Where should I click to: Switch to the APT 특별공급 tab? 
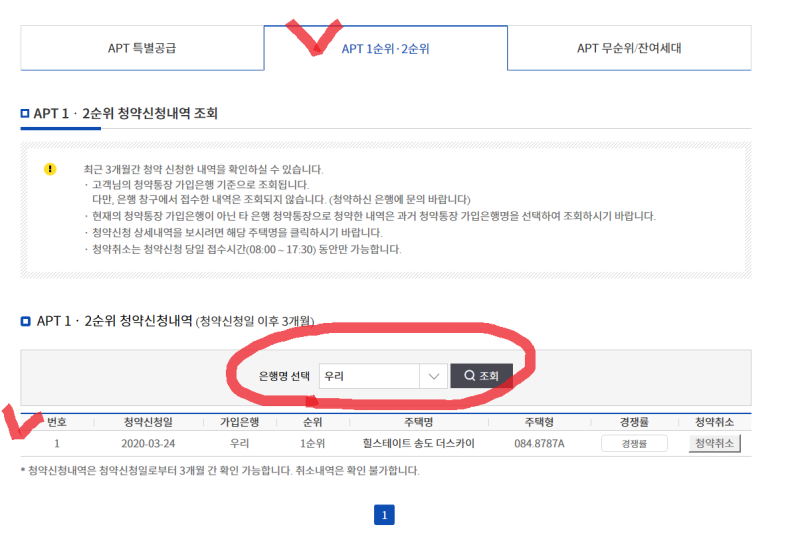142,48
